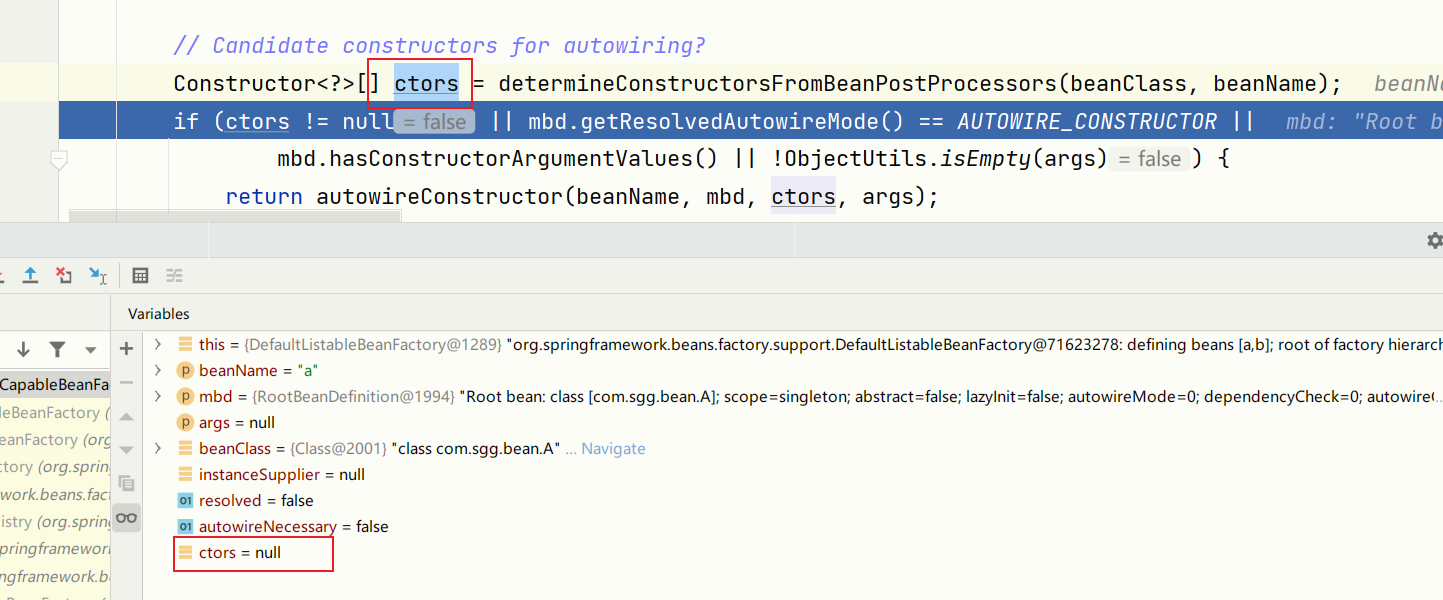Select the 'args = null' variable row
Image resolution: width=1443 pixels, height=600 pixels.
(793, 422)
